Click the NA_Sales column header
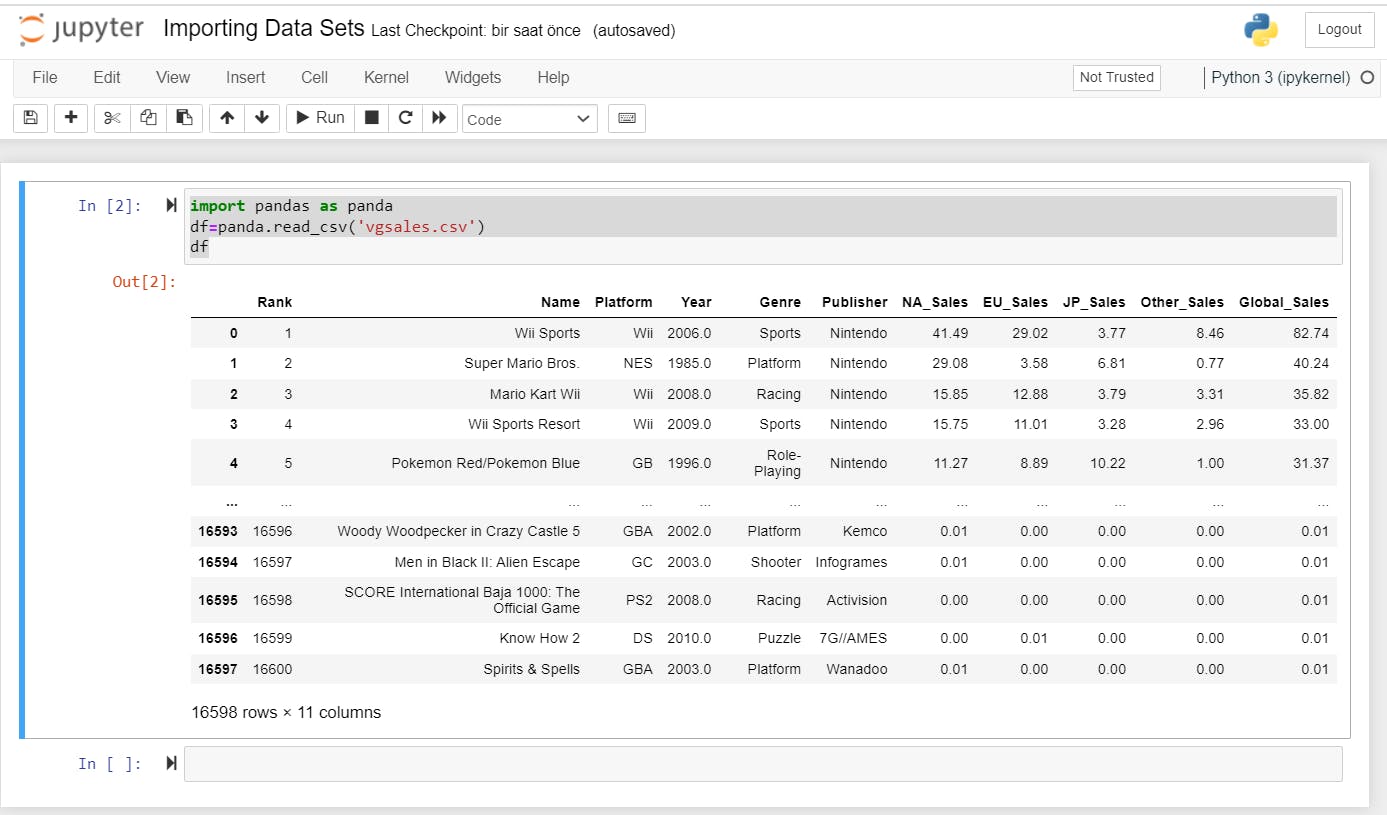 (935, 302)
